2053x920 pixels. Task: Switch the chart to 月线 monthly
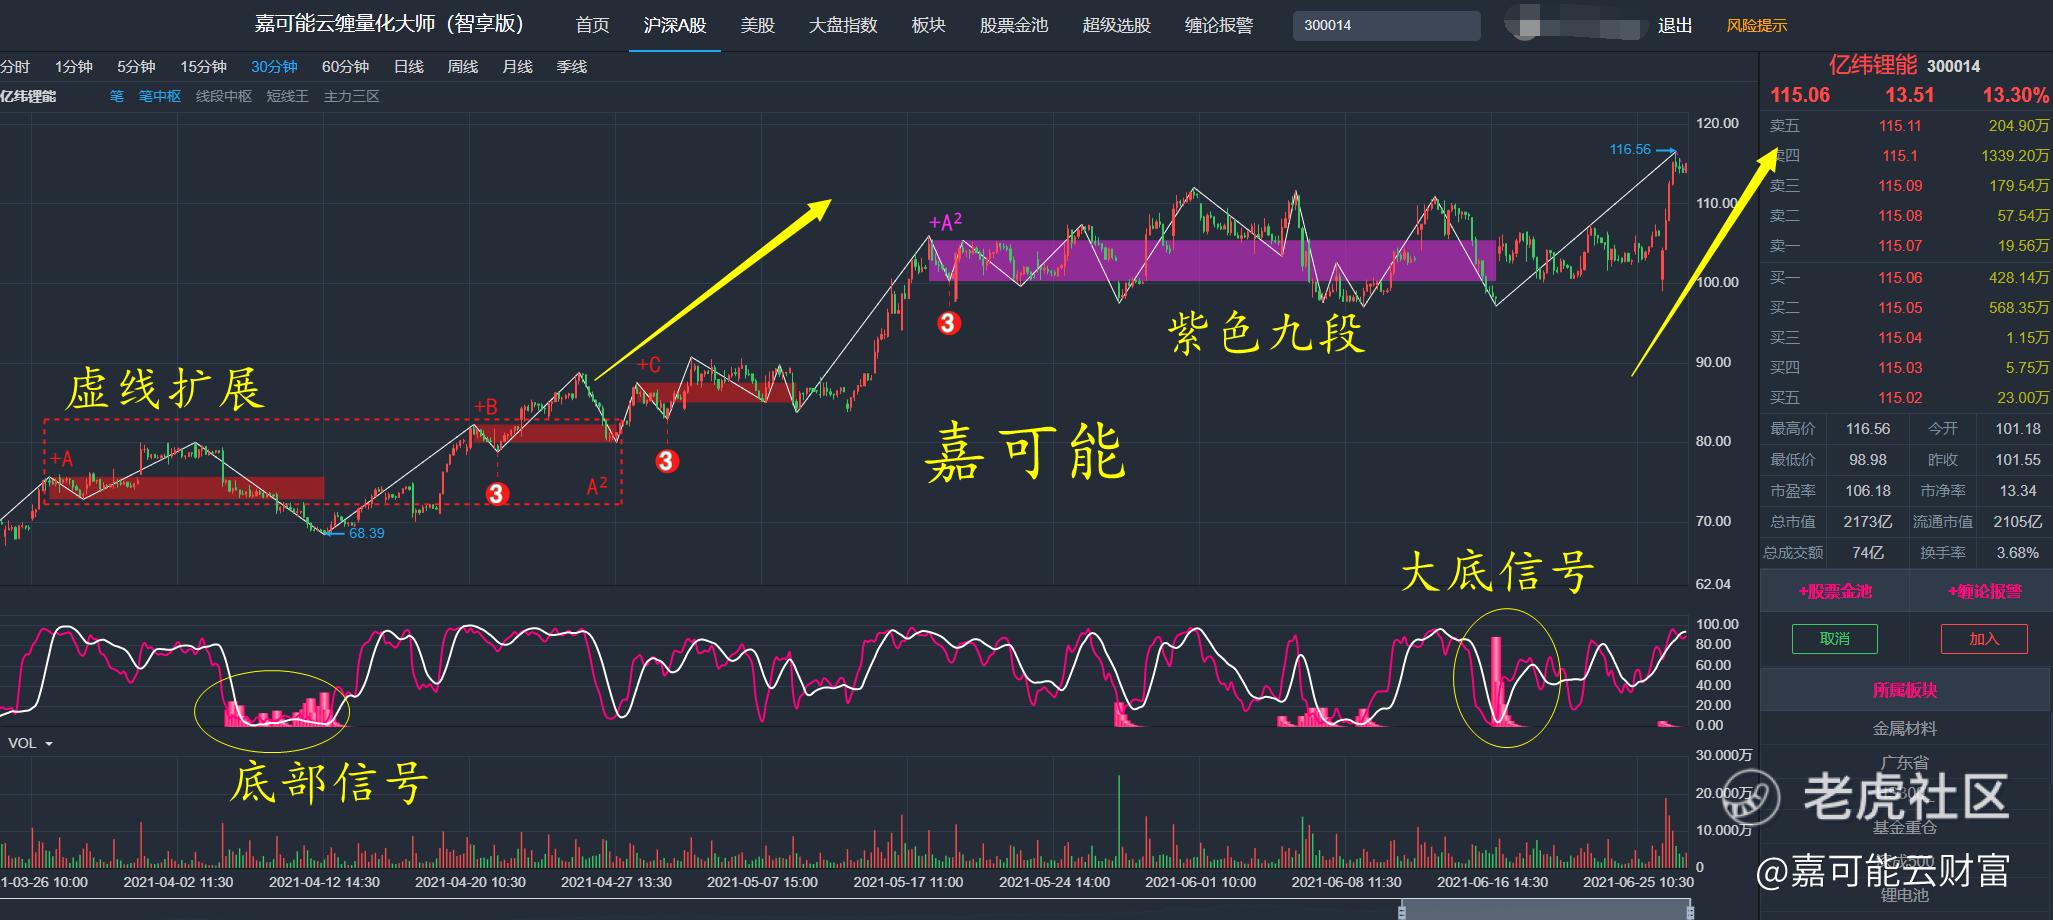tap(517, 67)
